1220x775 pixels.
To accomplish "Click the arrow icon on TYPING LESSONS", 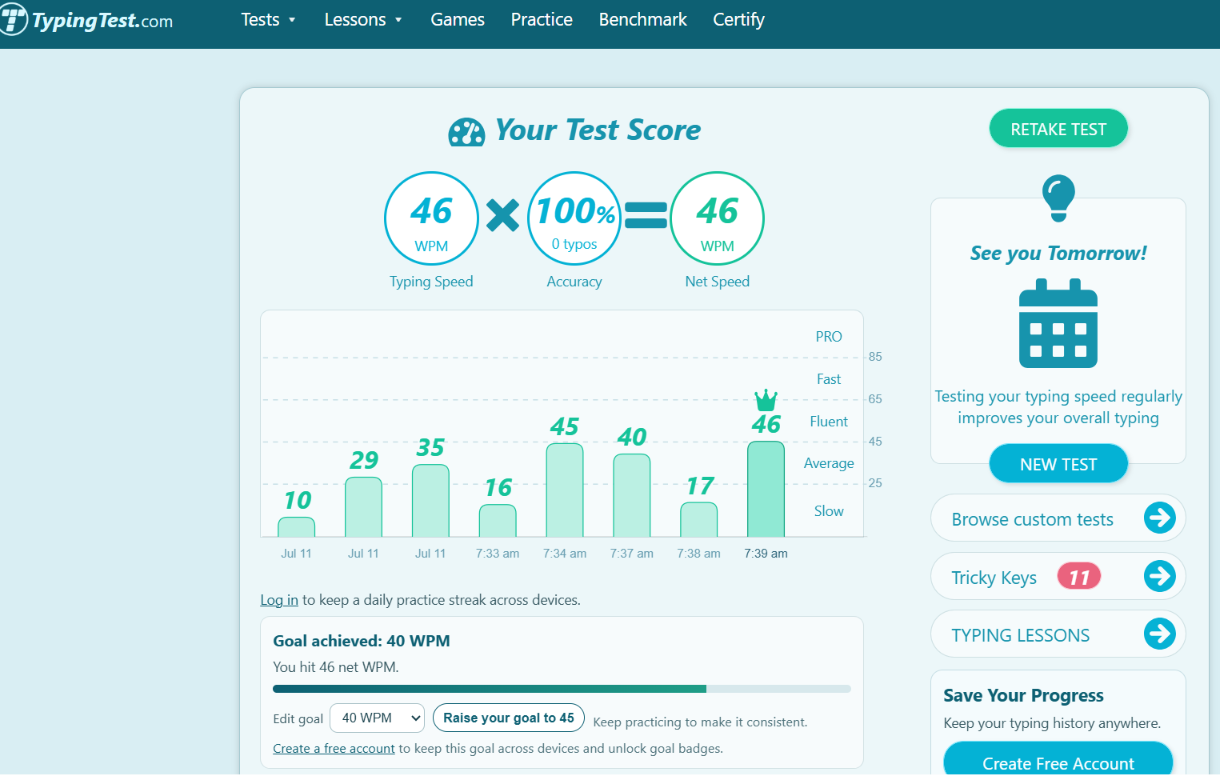I will click(x=1159, y=634).
